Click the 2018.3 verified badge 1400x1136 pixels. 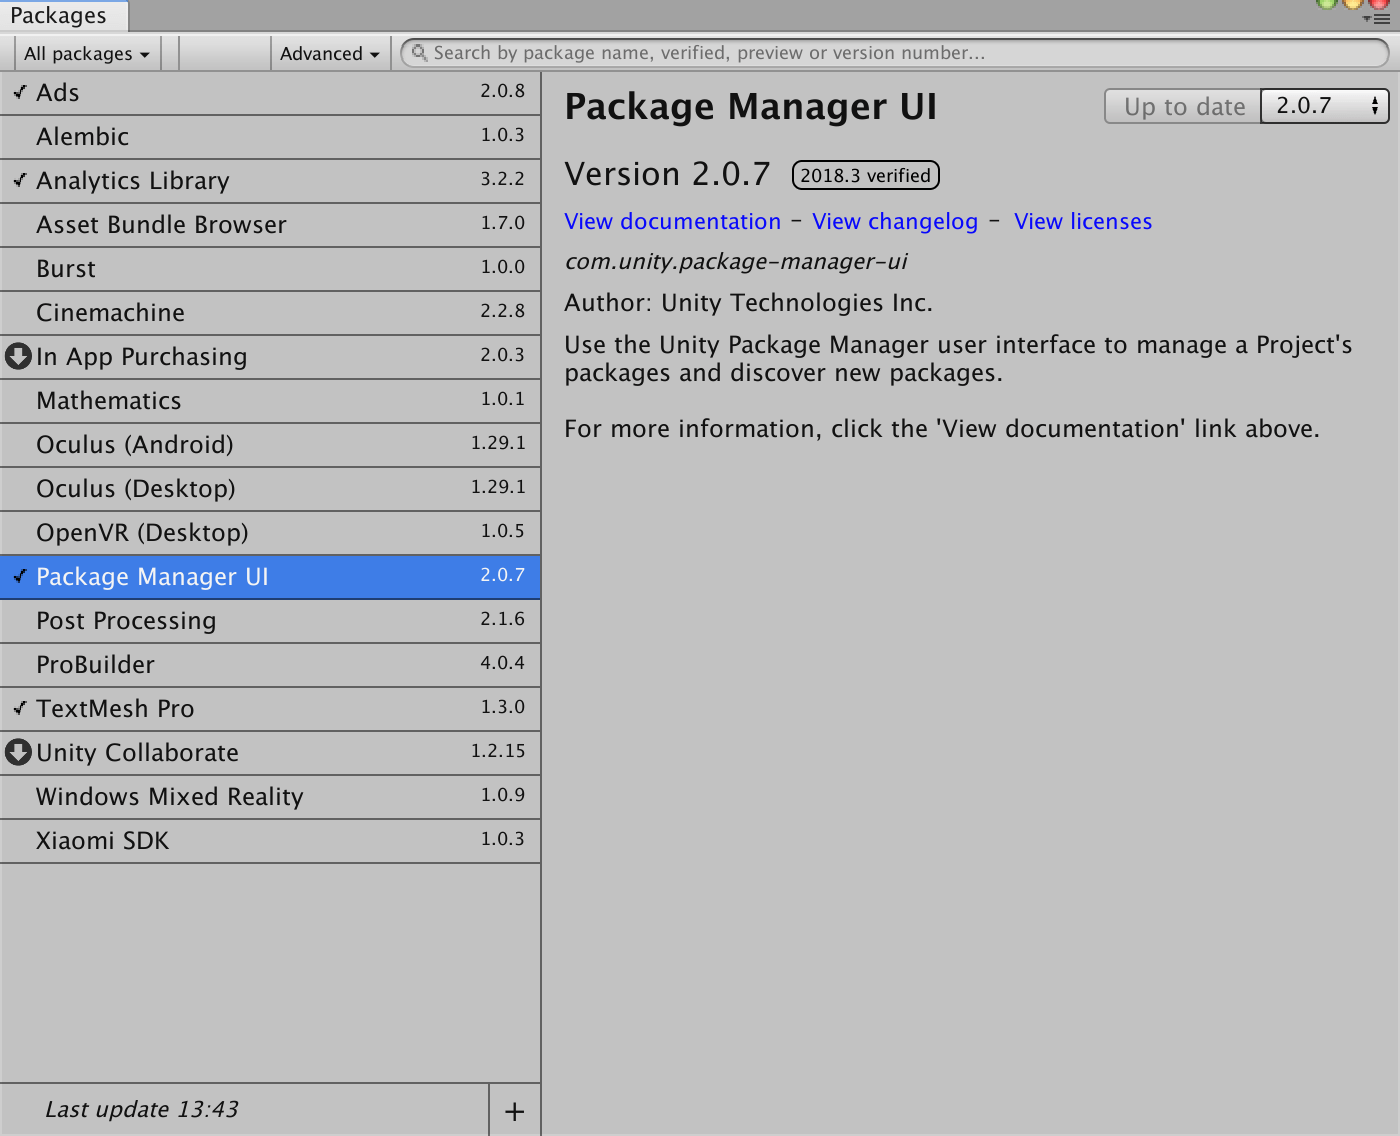[864, 174]
